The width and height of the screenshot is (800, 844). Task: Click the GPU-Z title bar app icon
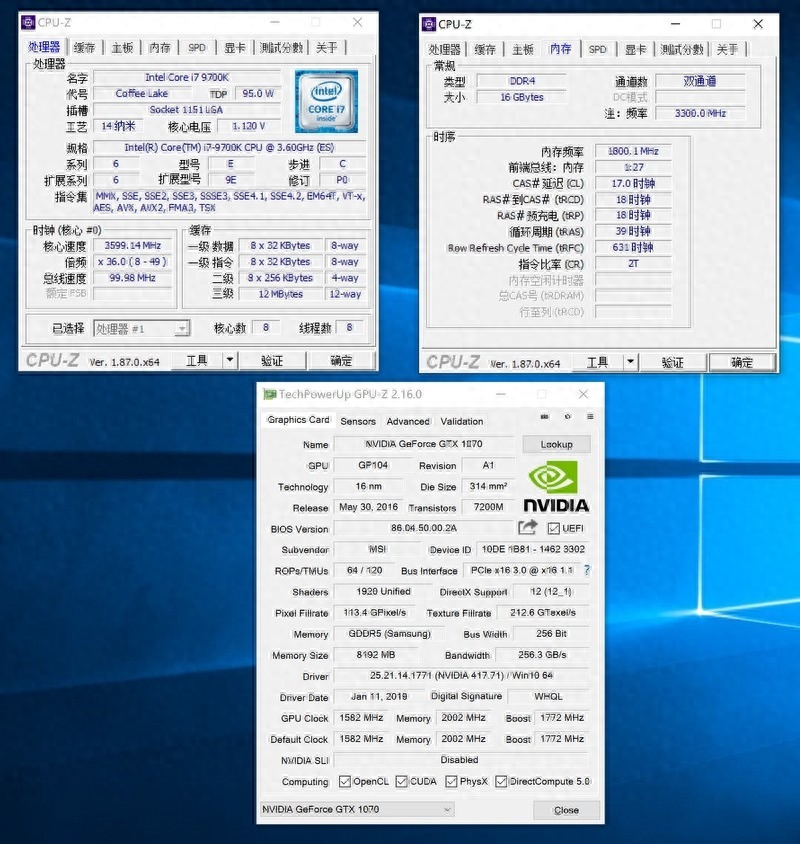269,394
